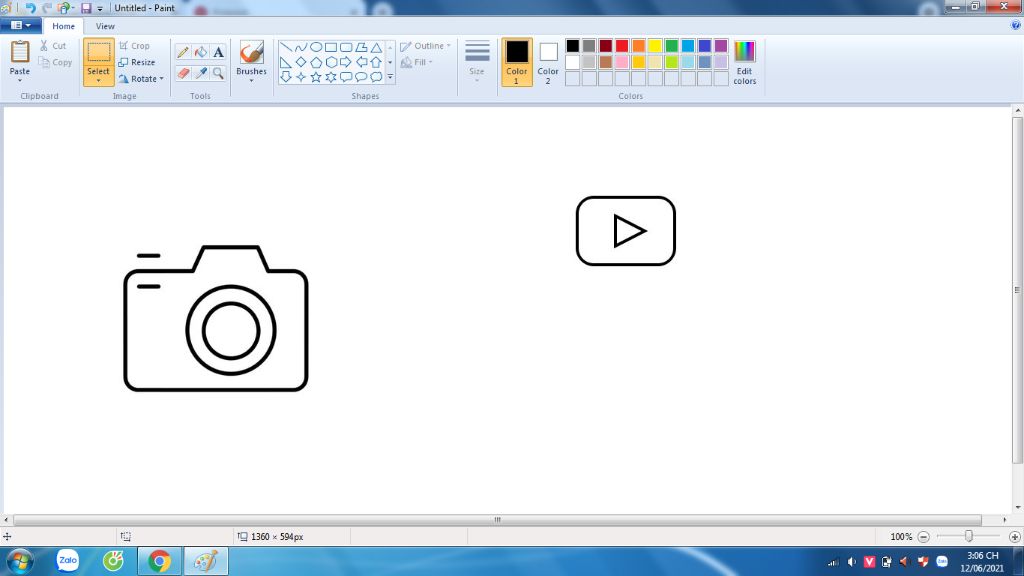Choose the Rounded rectangular callout shape

tap(346, 77)
